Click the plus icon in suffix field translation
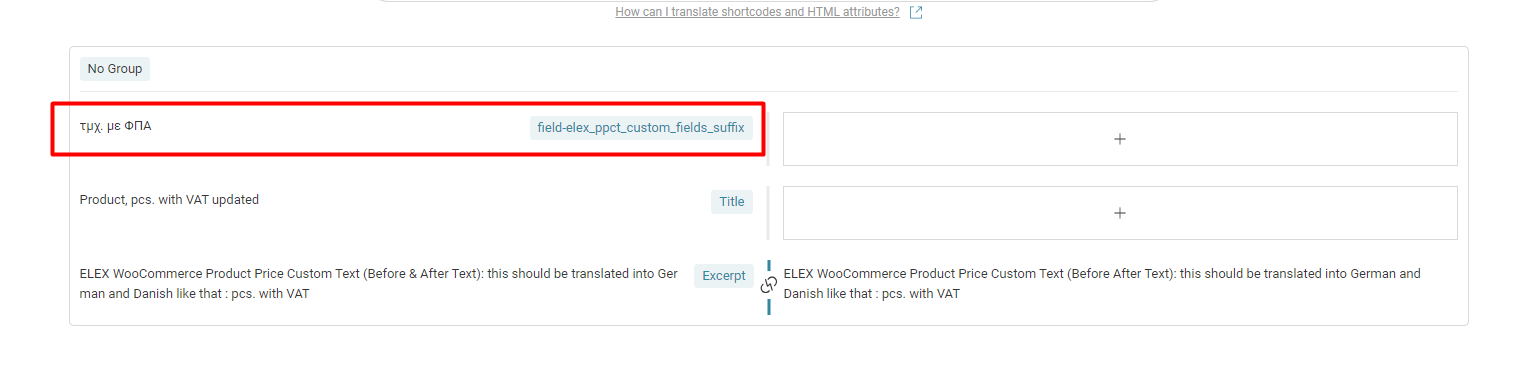The width and height of the screenshot is (1539, 380). 1120,139
